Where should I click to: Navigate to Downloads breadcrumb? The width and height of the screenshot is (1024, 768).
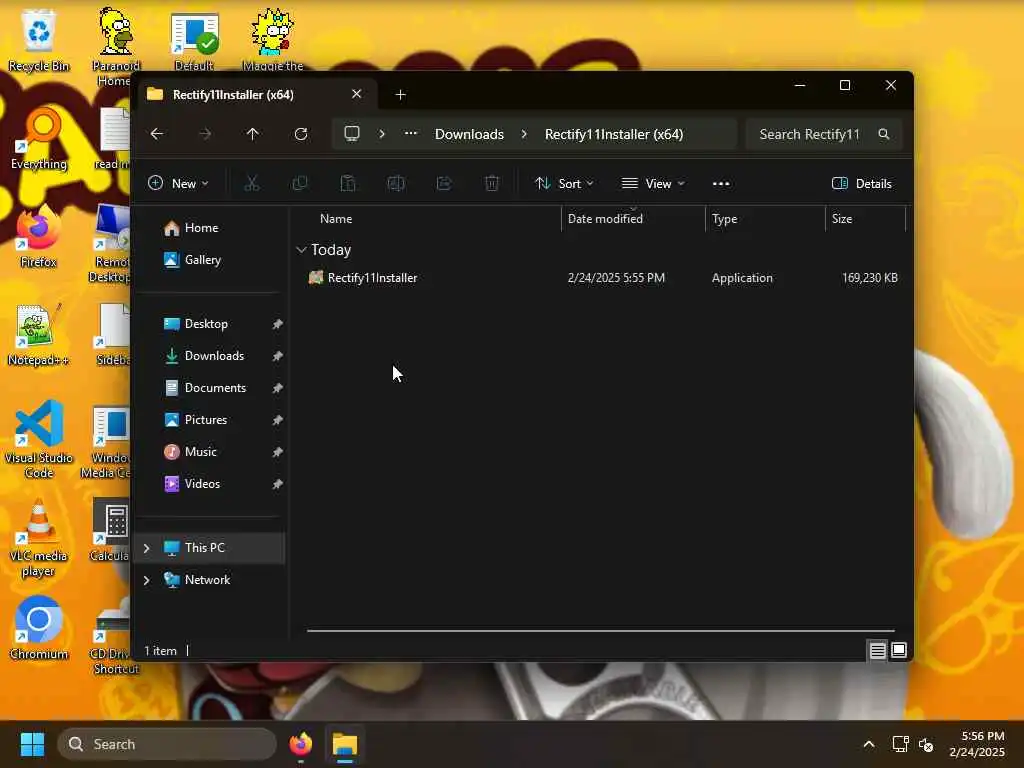pyautogui.click(x=469, y=134)
